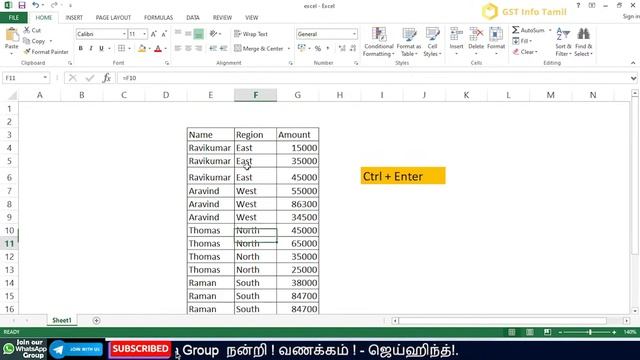Decrease the indent level

click(x=213, y=49)
